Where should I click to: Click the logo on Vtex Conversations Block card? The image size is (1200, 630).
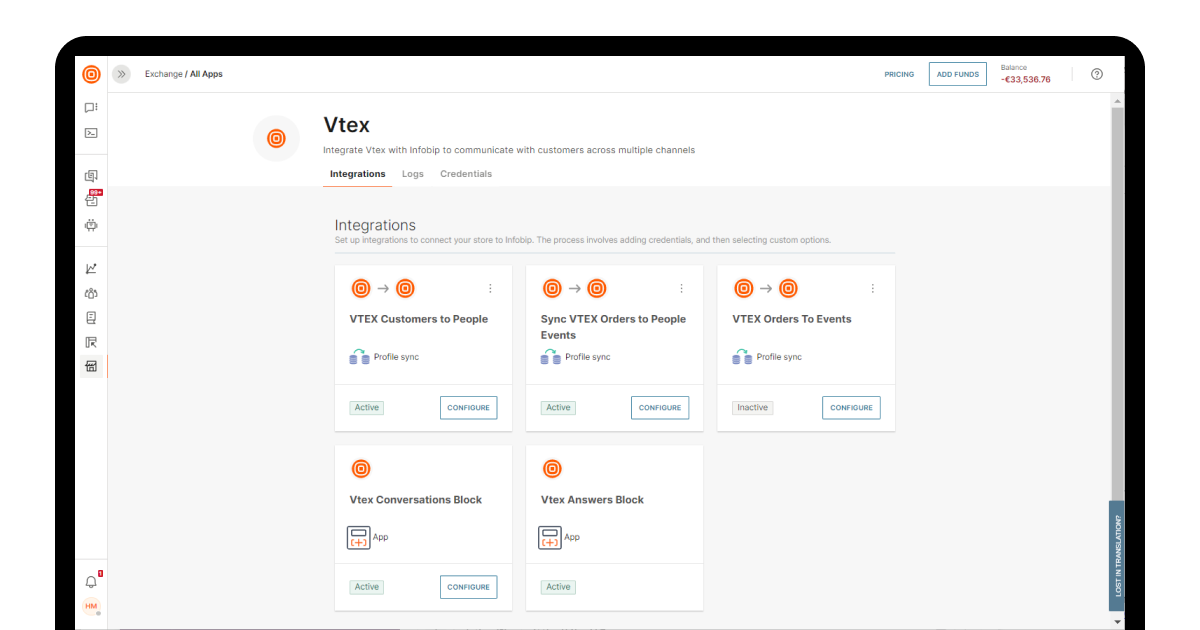pyautogui.click(x=361, y=469)
